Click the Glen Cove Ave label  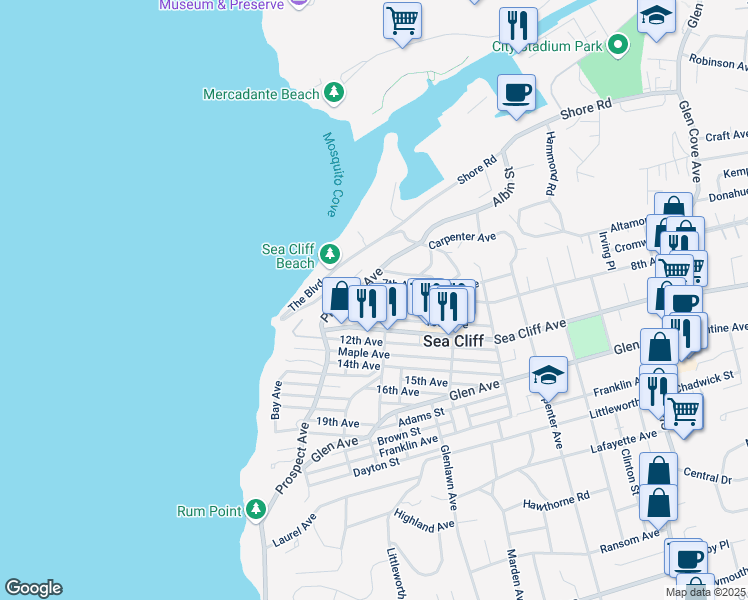coord(690,141)
